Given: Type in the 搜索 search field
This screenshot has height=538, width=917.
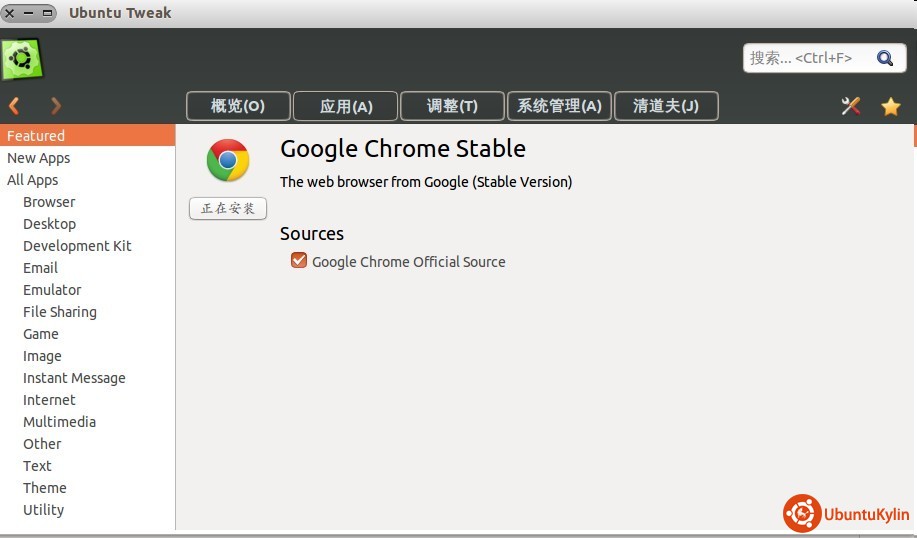Looking at the screenshot, I should (x=805, y=59).
